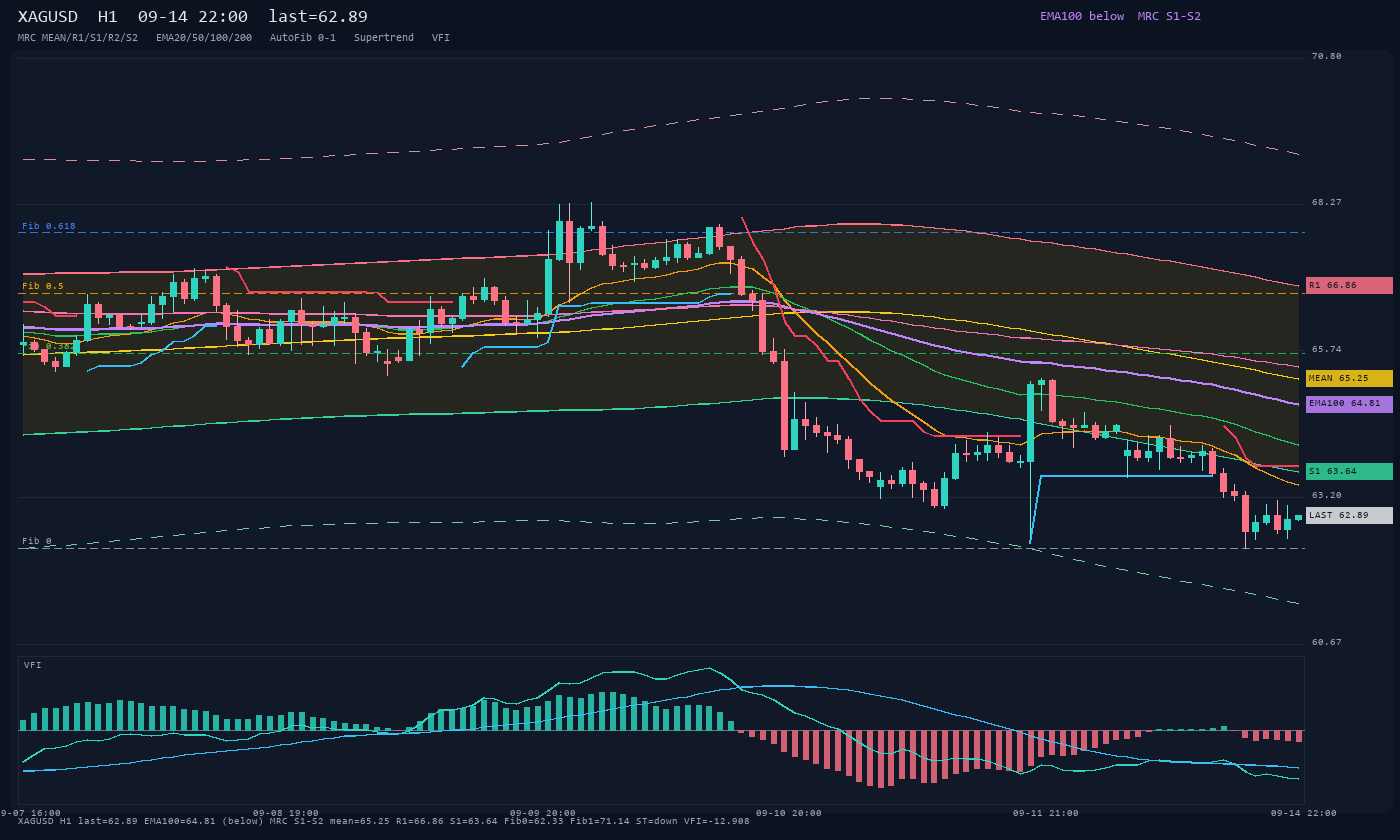Click the grey LAST 62.89 price tag
Viewport: 1400px width, 840px height.
[1349, 515]
